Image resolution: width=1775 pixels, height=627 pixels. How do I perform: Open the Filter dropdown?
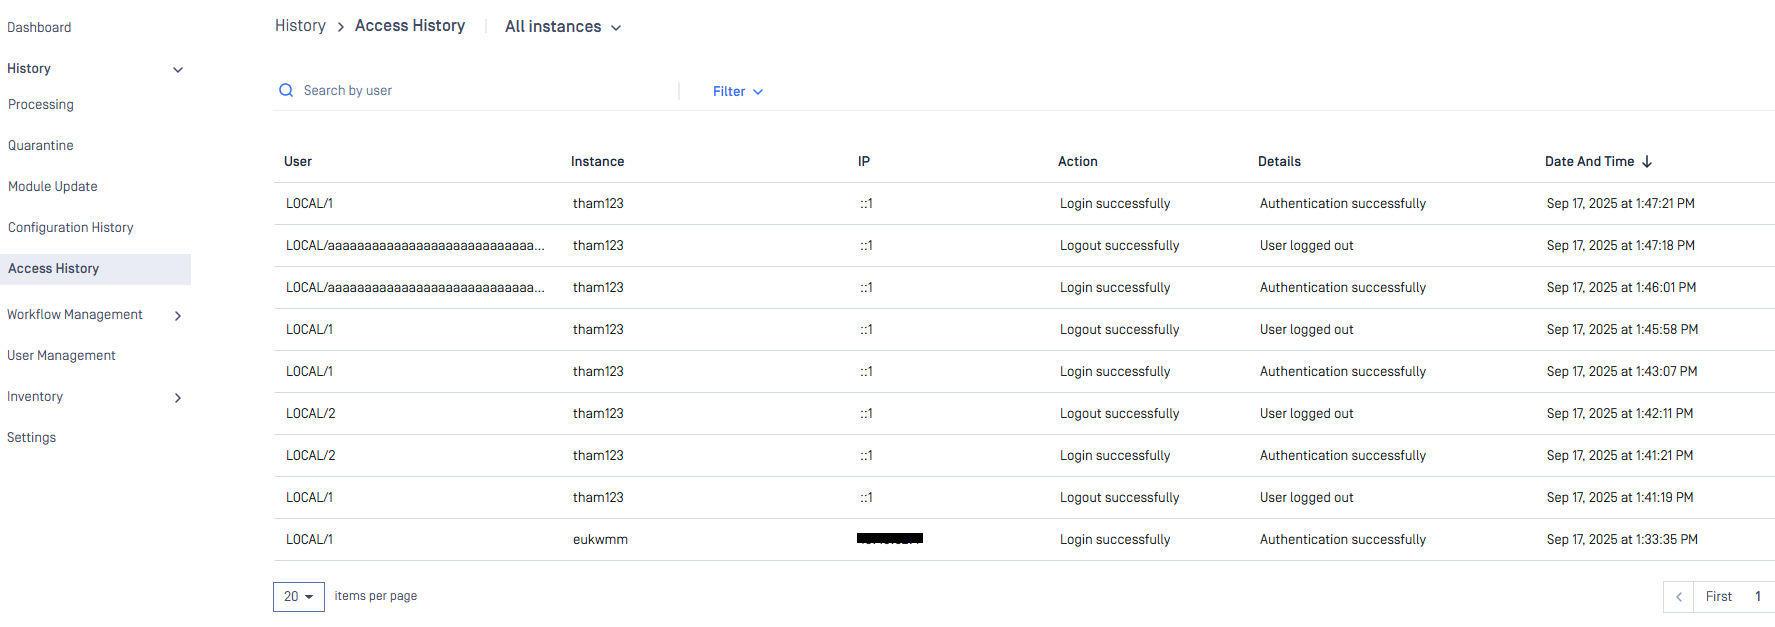tap(738, 92)
